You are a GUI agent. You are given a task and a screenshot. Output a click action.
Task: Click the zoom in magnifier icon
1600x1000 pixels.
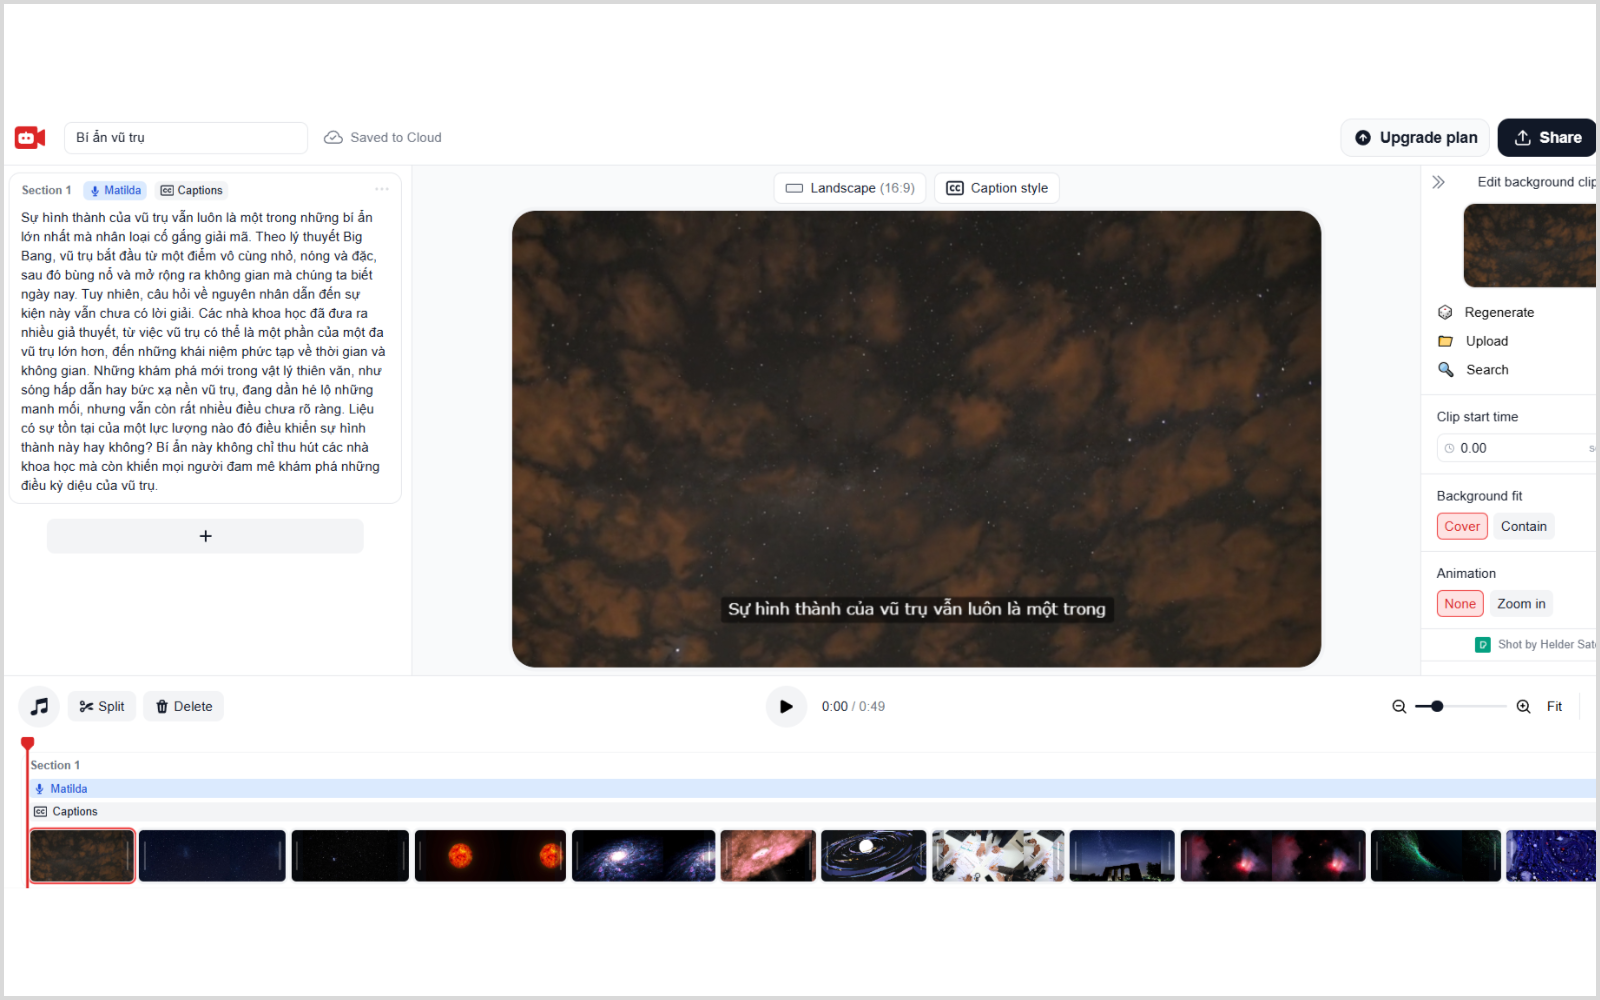click(x=1523, y=707)
